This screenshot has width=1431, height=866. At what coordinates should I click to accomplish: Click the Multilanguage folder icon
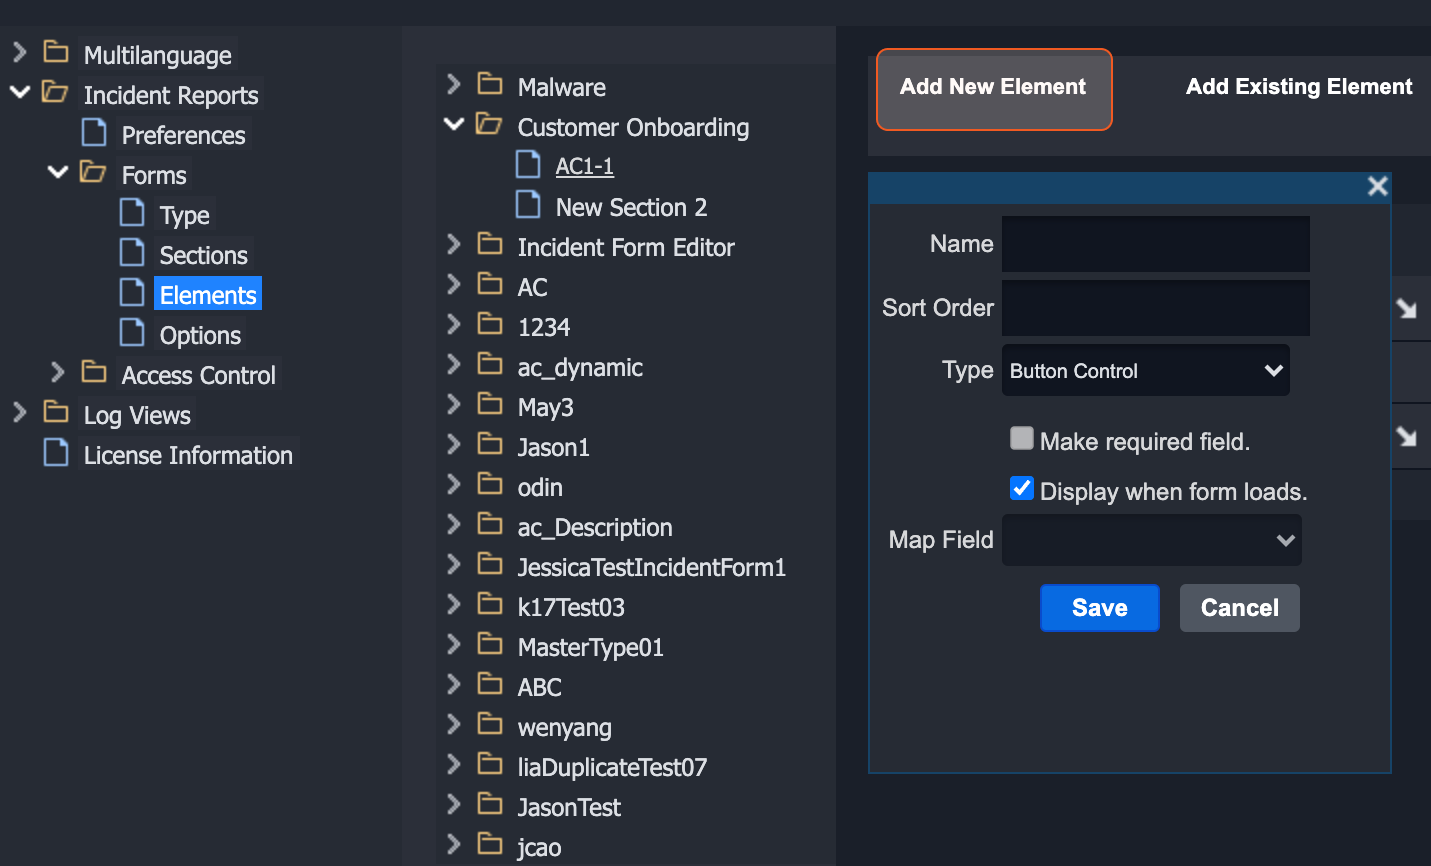click(57, 52)
